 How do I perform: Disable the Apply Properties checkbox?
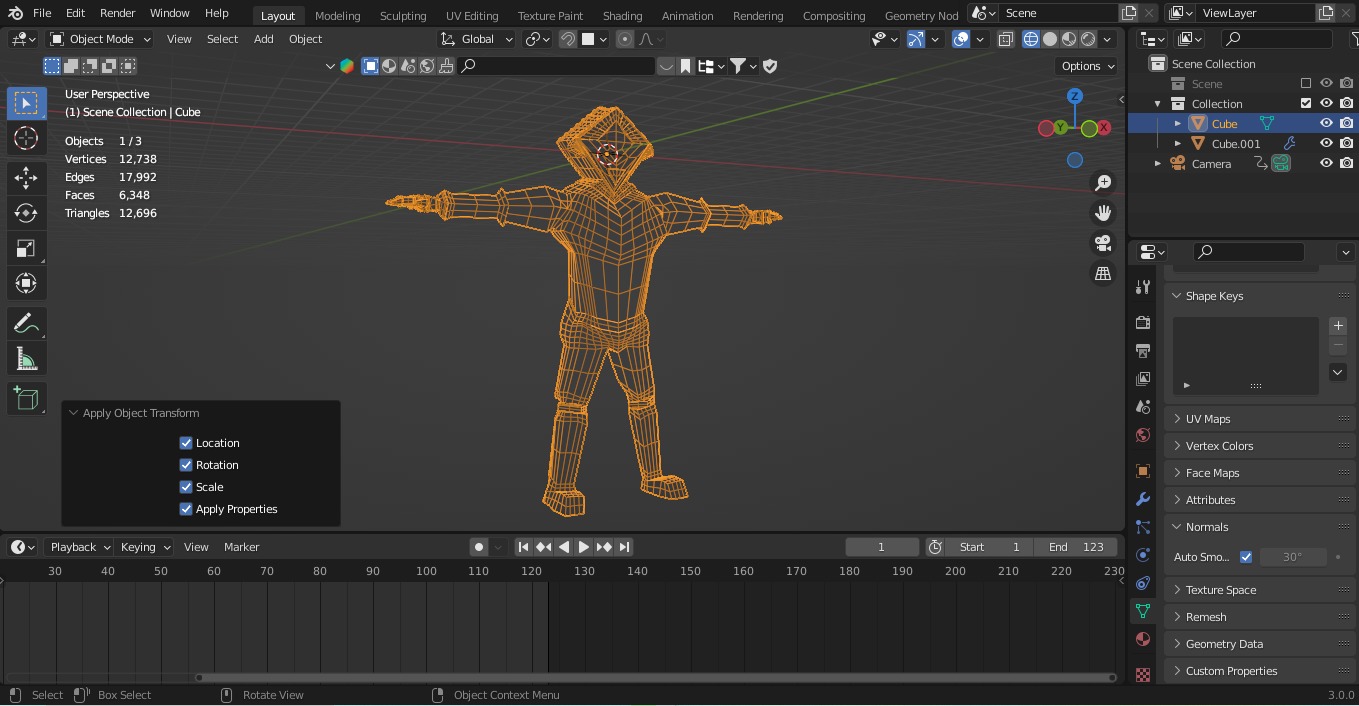(x=186, y=509)
